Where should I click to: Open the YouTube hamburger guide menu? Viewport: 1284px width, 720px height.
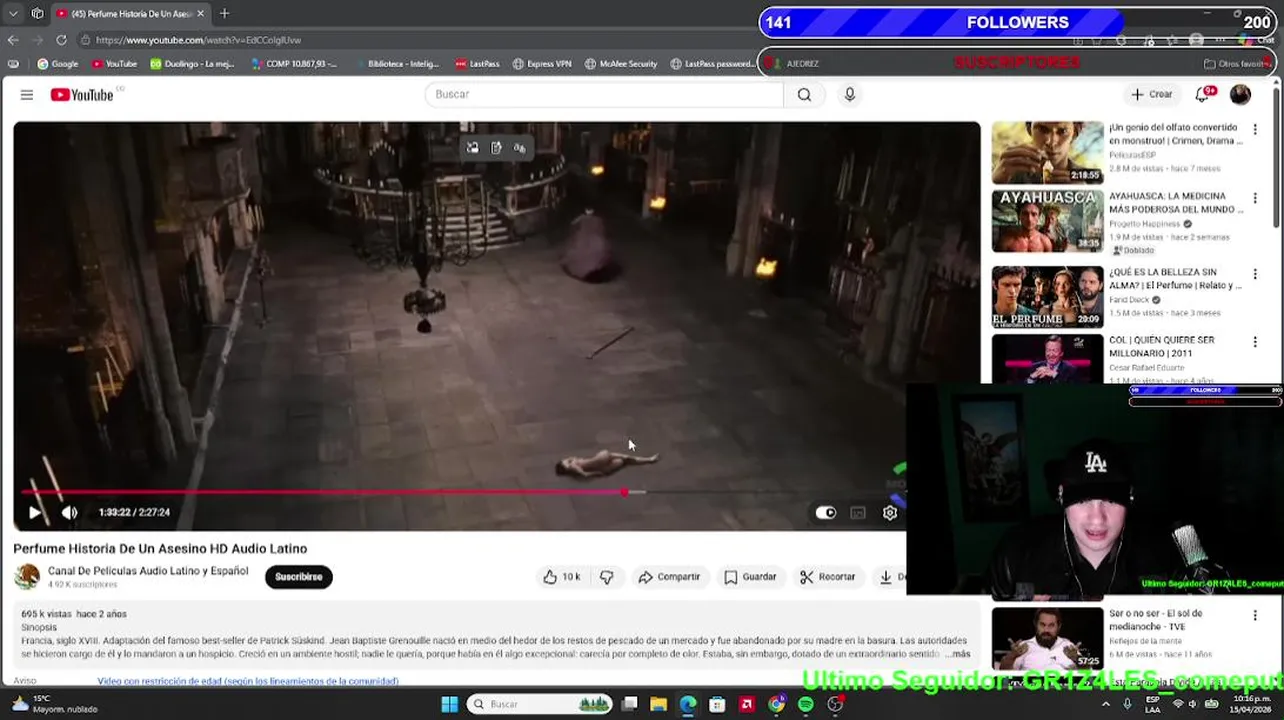[x=27, y=95]
